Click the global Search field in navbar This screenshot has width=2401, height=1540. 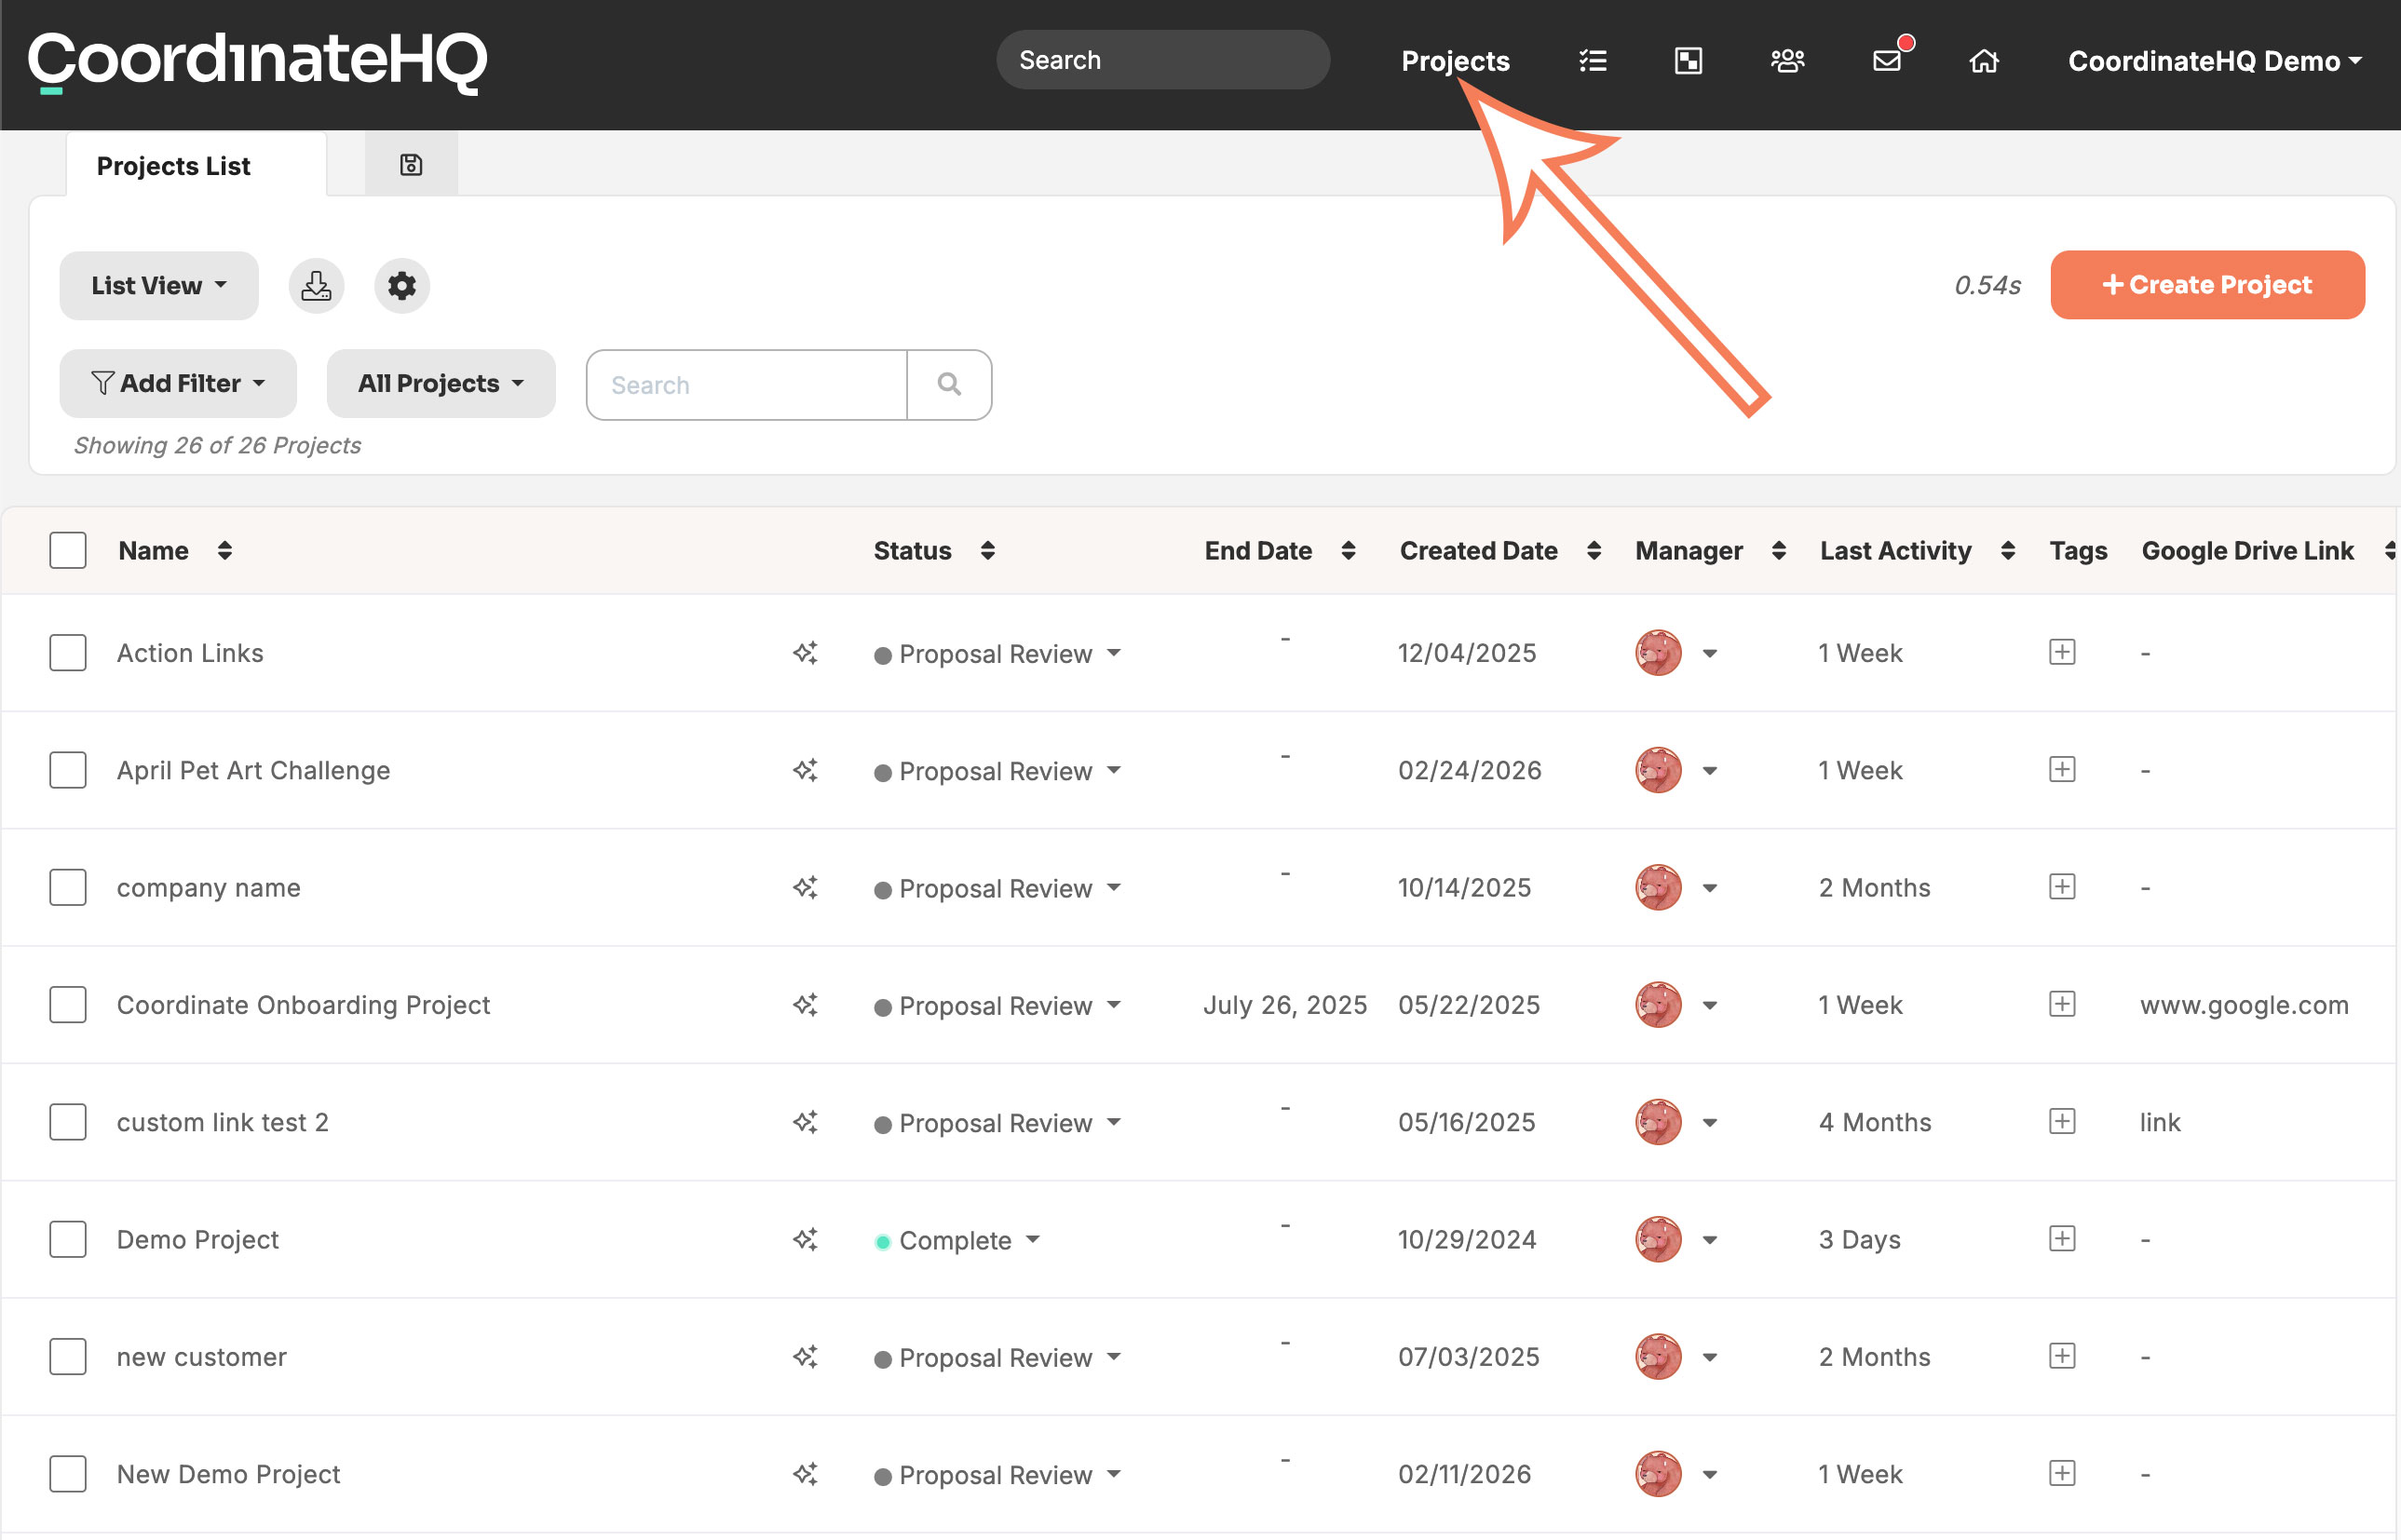[1163, 60]
